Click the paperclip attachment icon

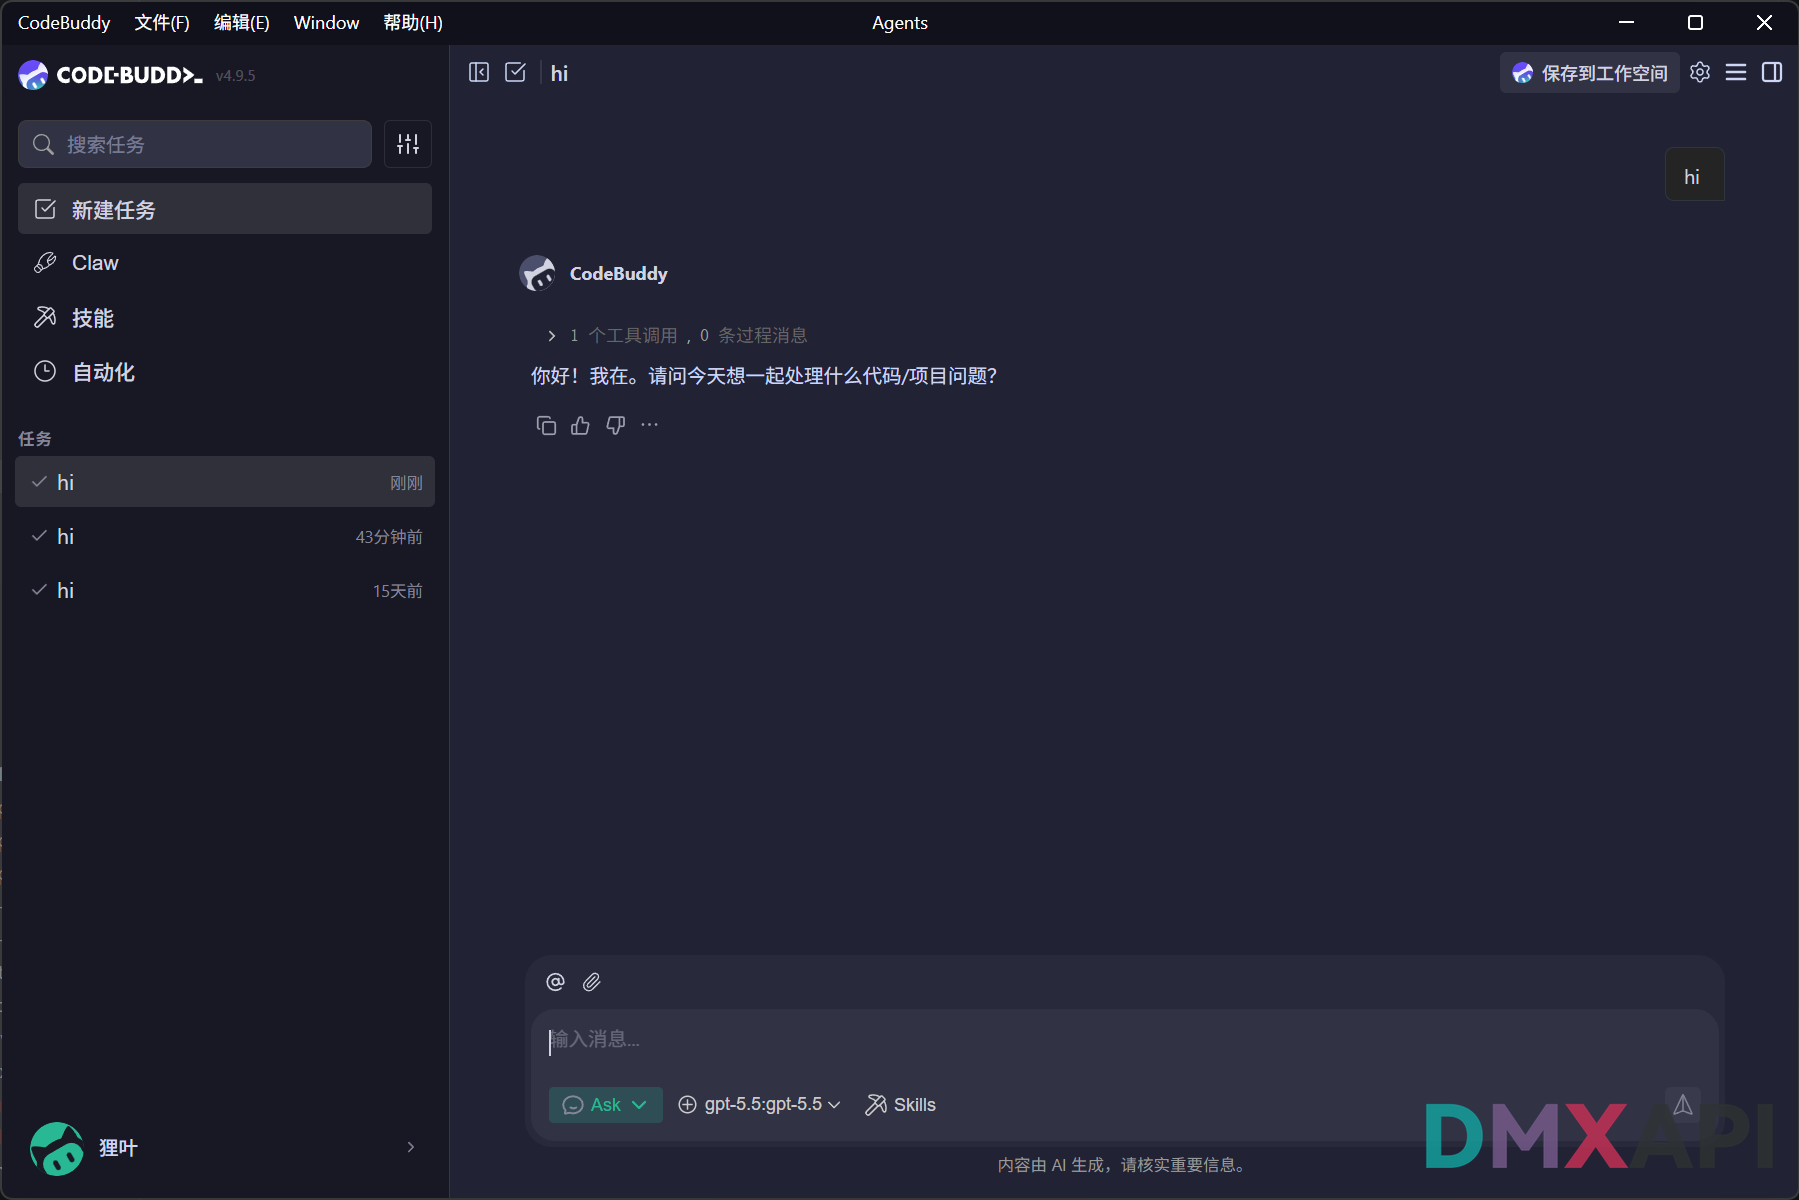click(592, 982)
